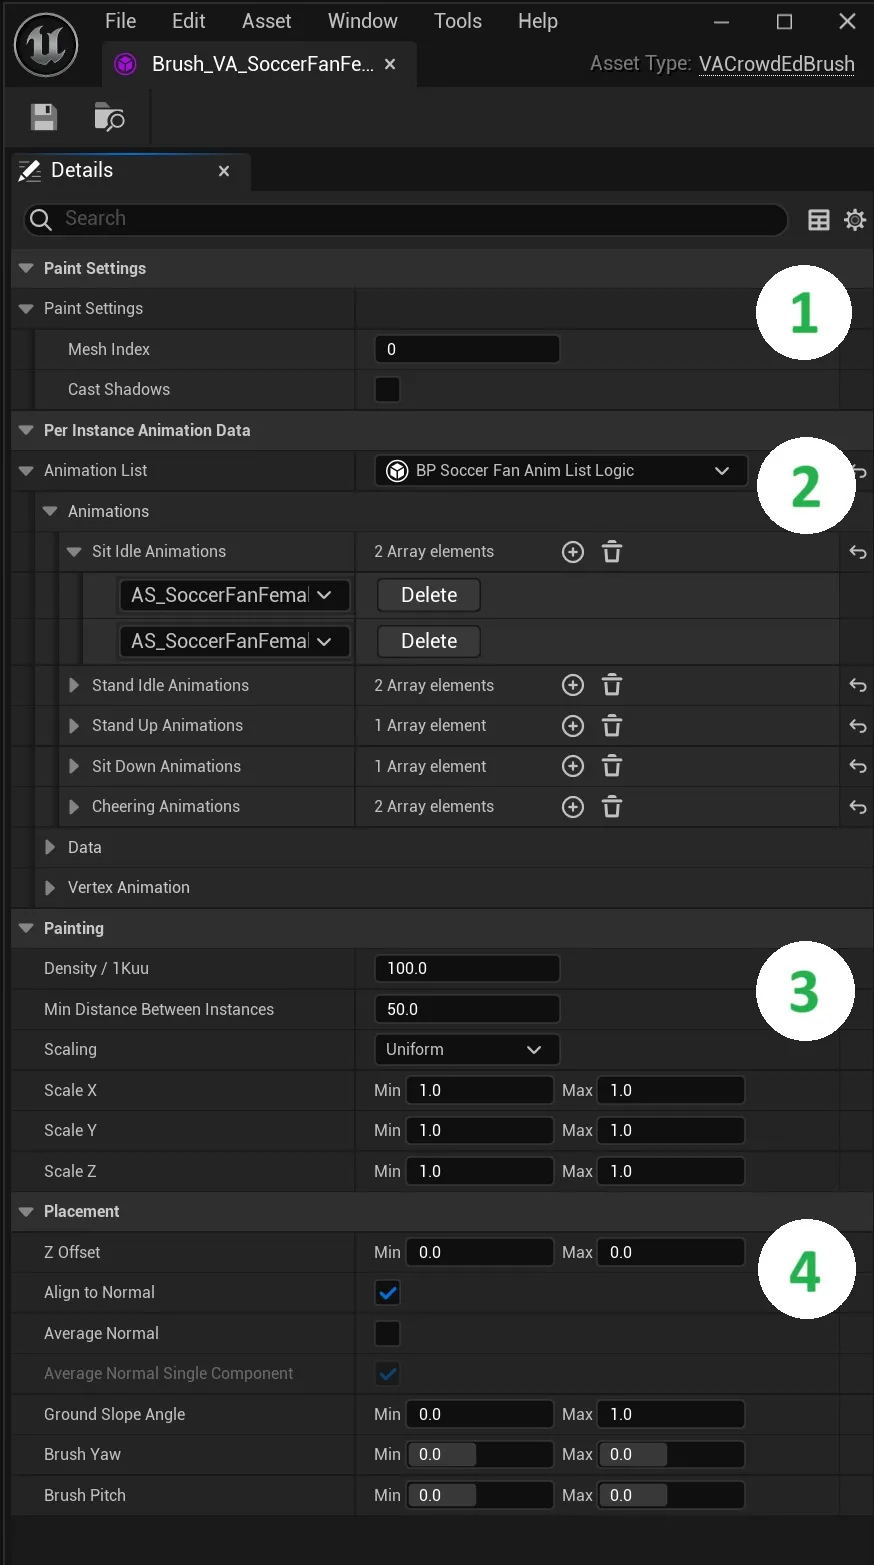
Task: Add element to Stand Up Animations array
Action: [572, 725]
